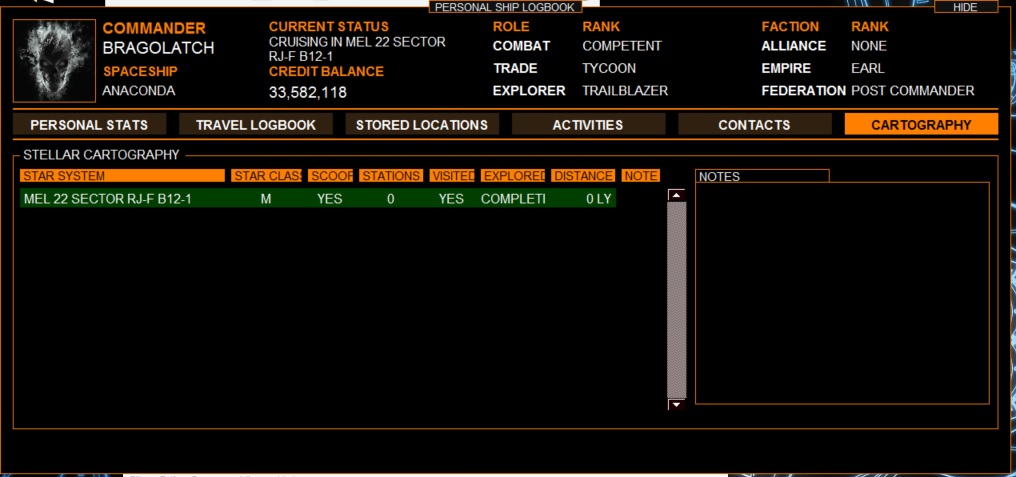Open the Stored Locations tab

tap(422, 124)
